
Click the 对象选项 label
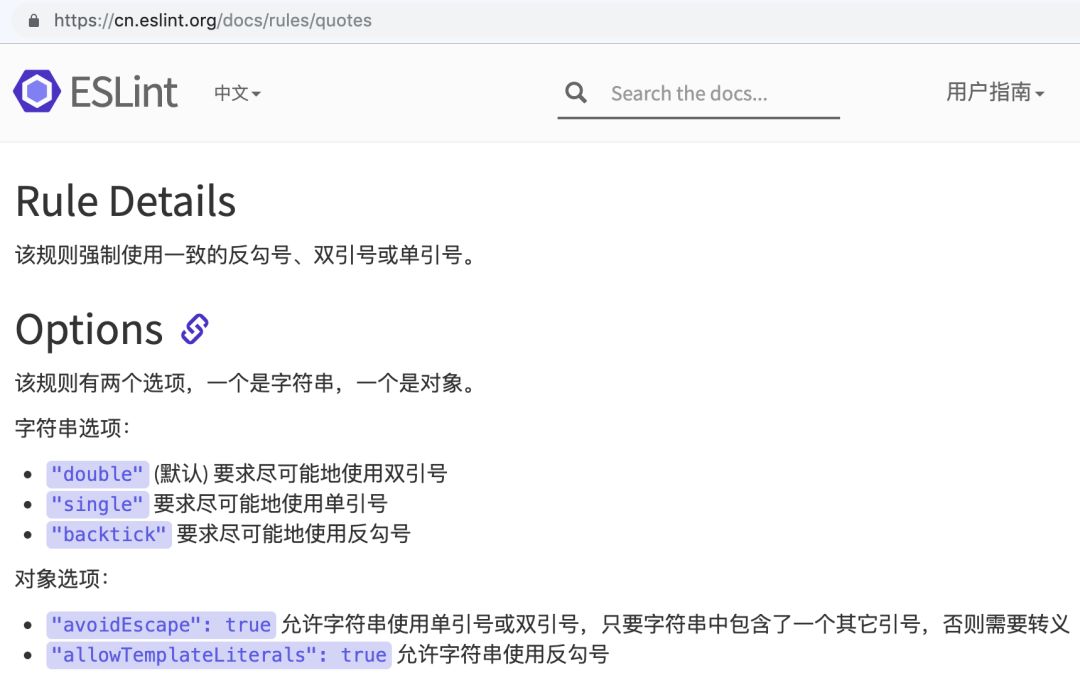pyautogui.click(x=62, y=578)
